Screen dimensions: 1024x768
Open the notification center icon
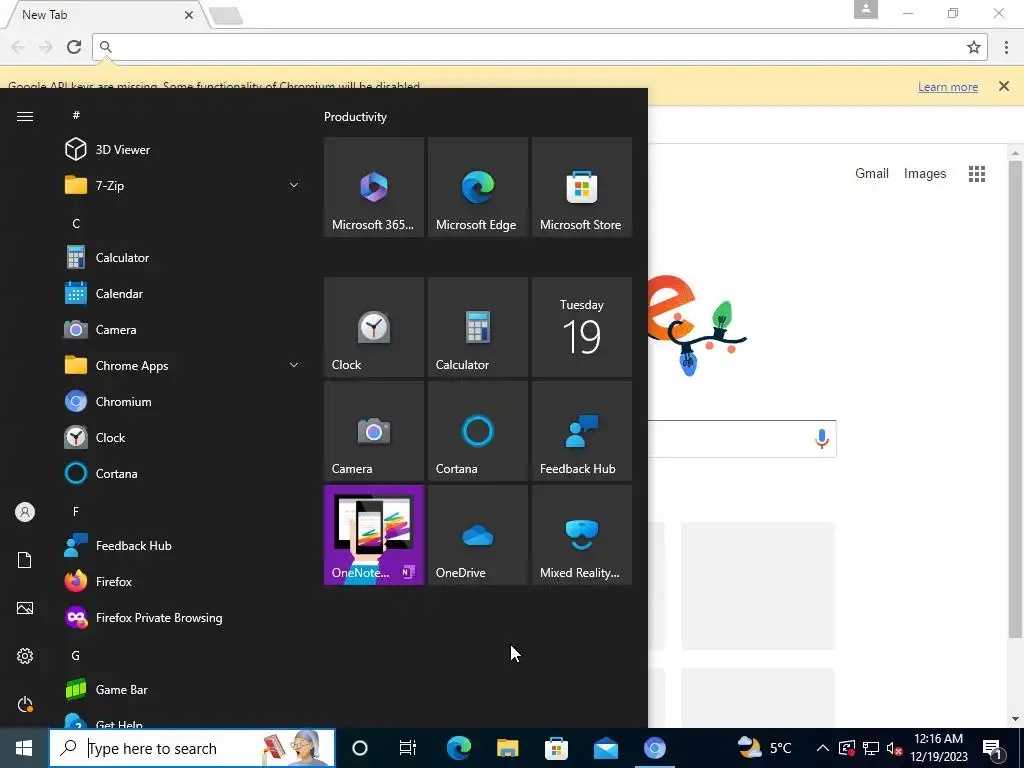click(x=993, y=748)
